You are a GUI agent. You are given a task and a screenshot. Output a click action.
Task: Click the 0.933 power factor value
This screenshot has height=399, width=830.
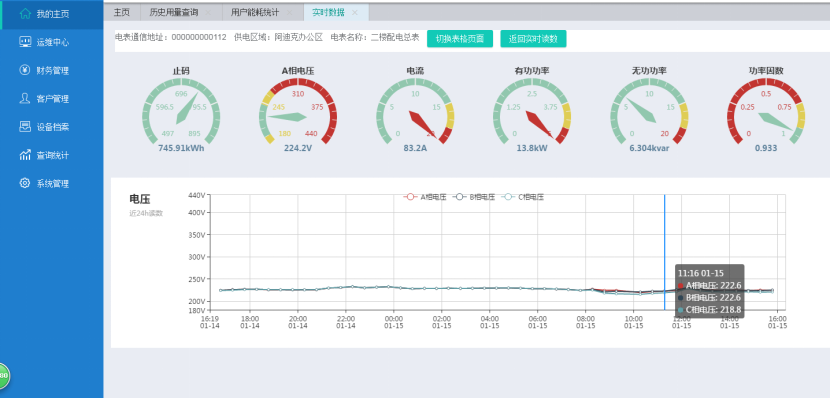[766, 148]
